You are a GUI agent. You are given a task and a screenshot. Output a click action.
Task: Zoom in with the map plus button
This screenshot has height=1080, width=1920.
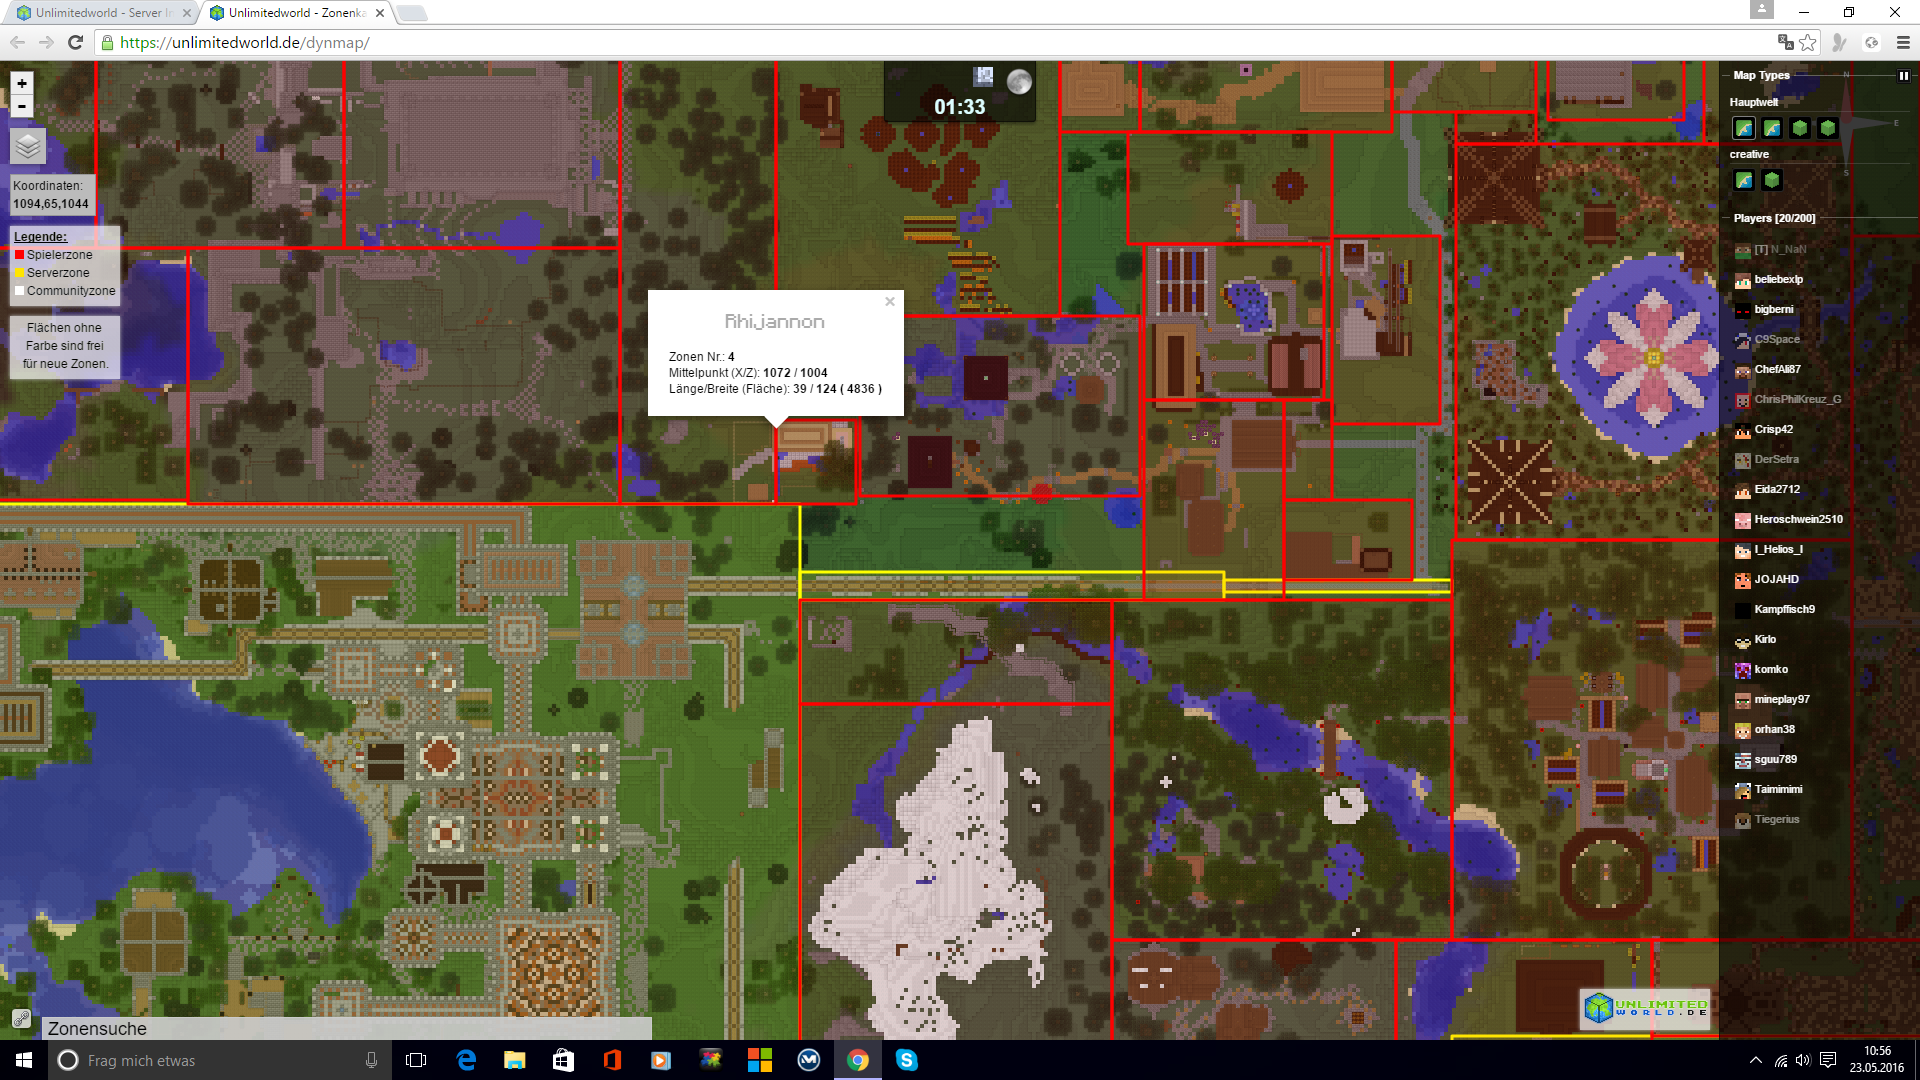click(22, 84)
